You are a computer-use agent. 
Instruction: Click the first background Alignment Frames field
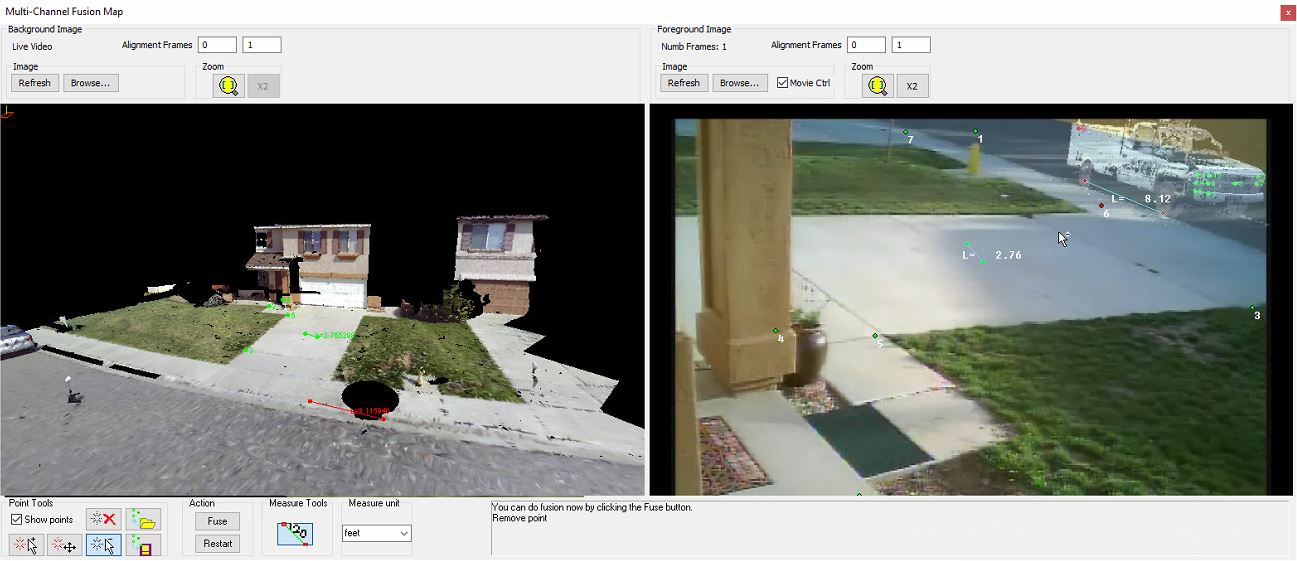click(x=217, y=45)
